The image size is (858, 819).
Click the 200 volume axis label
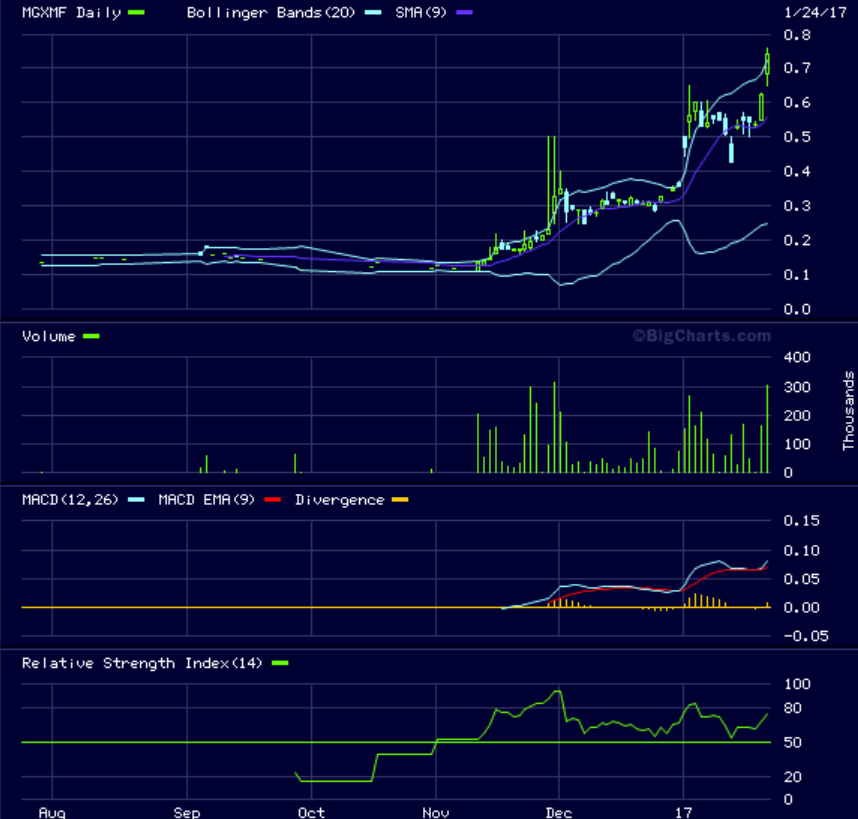tap(797, 416)
